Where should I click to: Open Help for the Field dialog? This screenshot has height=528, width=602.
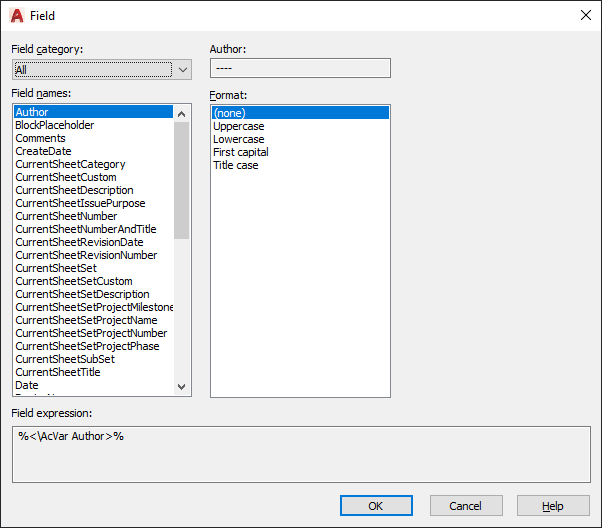pyautogui.click(x=553, y=506)
